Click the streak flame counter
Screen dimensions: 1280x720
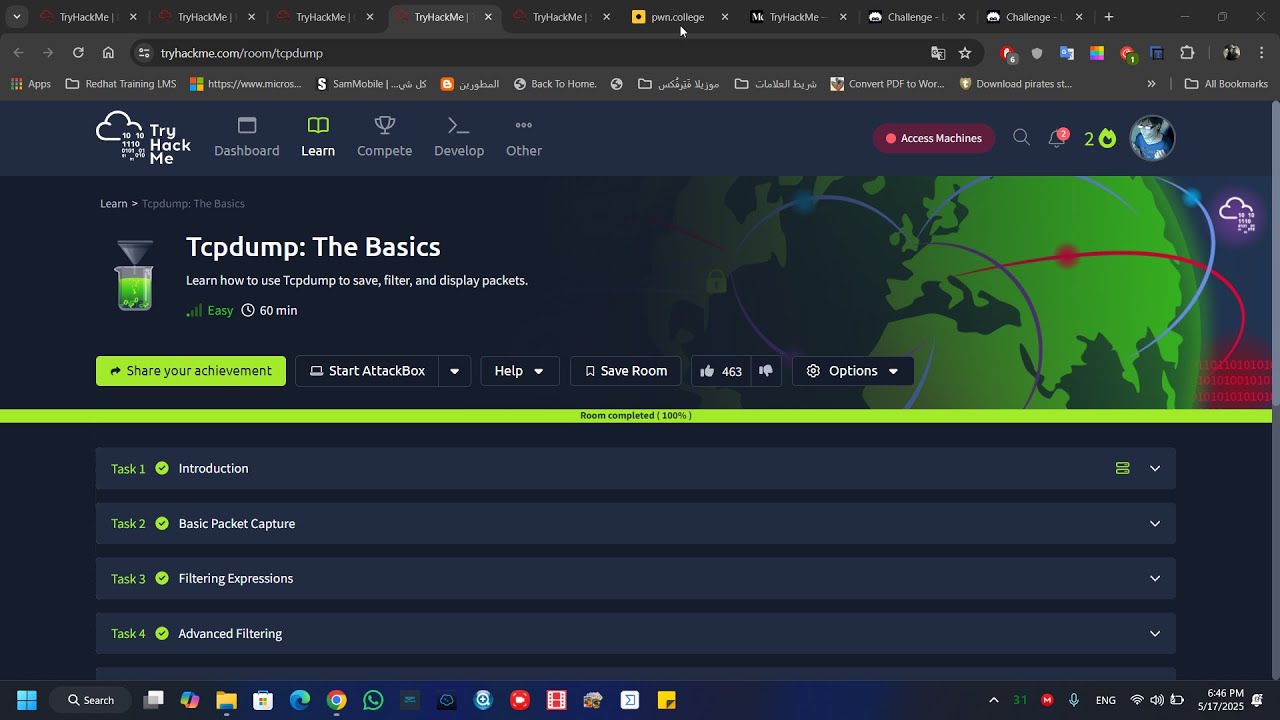click(1100, 138)
